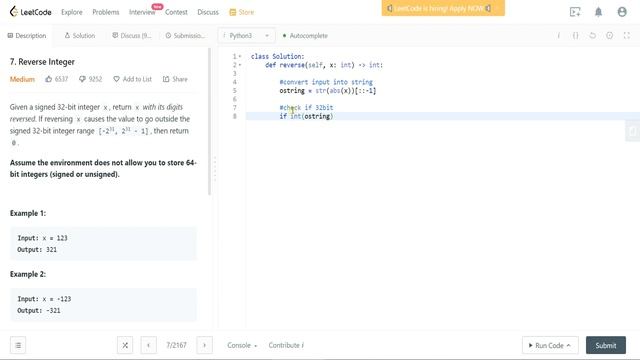Switch to the Description tab

27,36
